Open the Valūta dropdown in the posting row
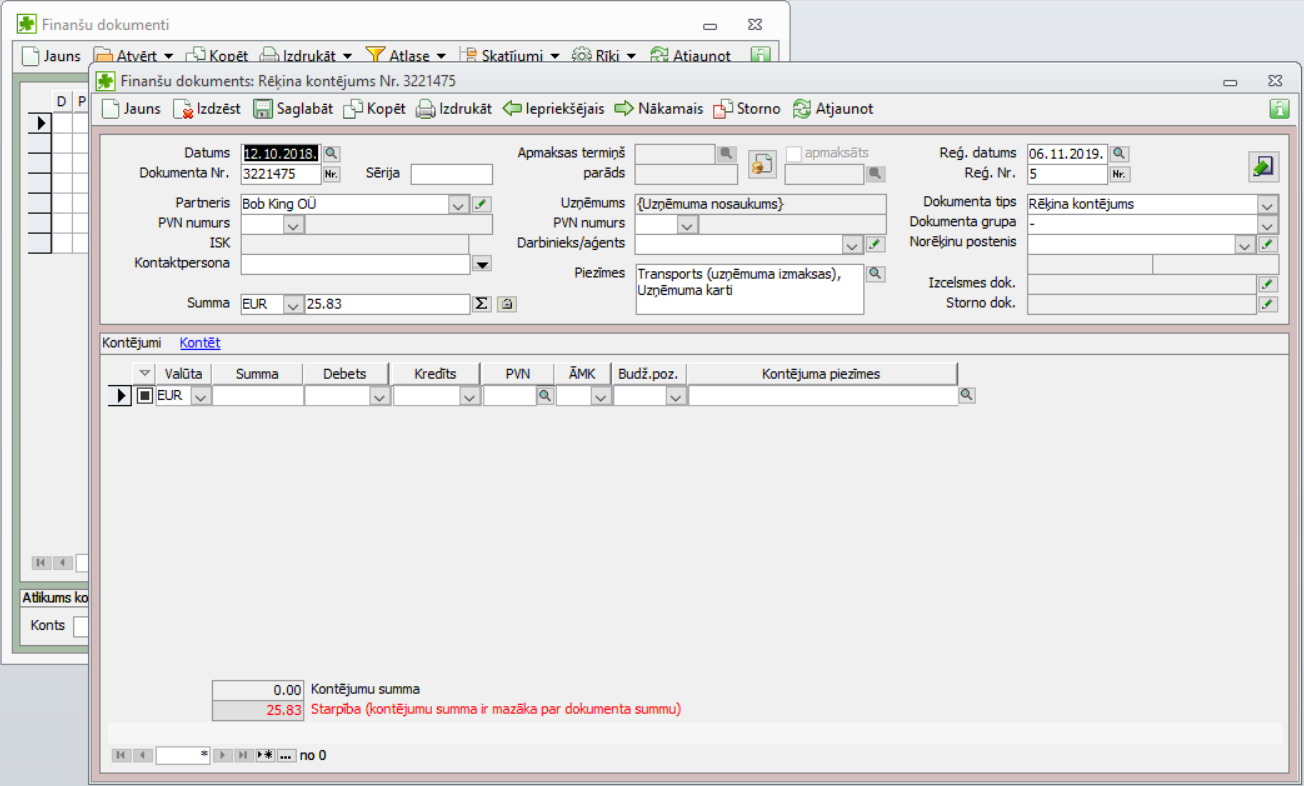Screen dimensions: 1304x786 201,396
